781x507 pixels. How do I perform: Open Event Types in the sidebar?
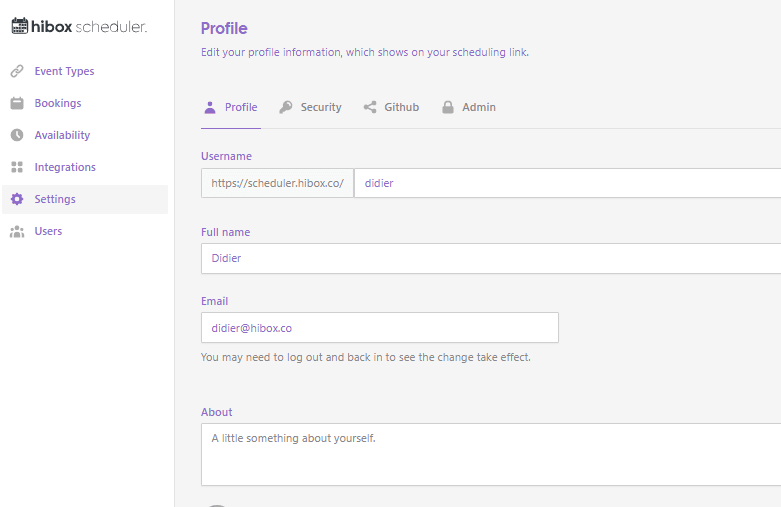tap(64, 71)
